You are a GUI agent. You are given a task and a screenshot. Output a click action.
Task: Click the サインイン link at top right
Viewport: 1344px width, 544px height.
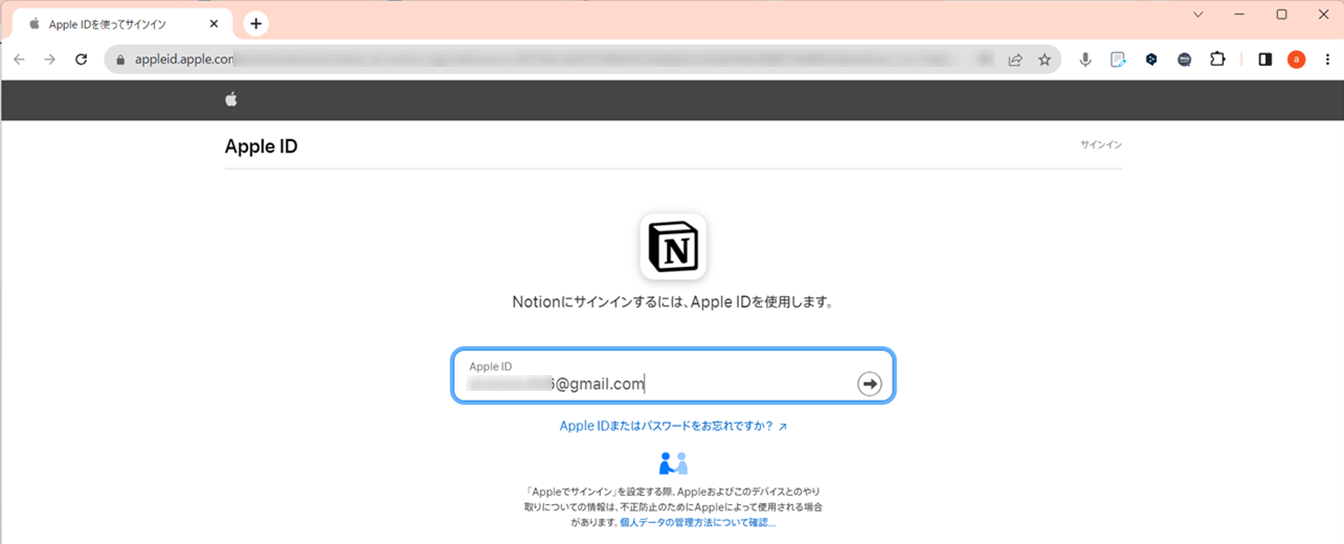tap(1100, 145)
